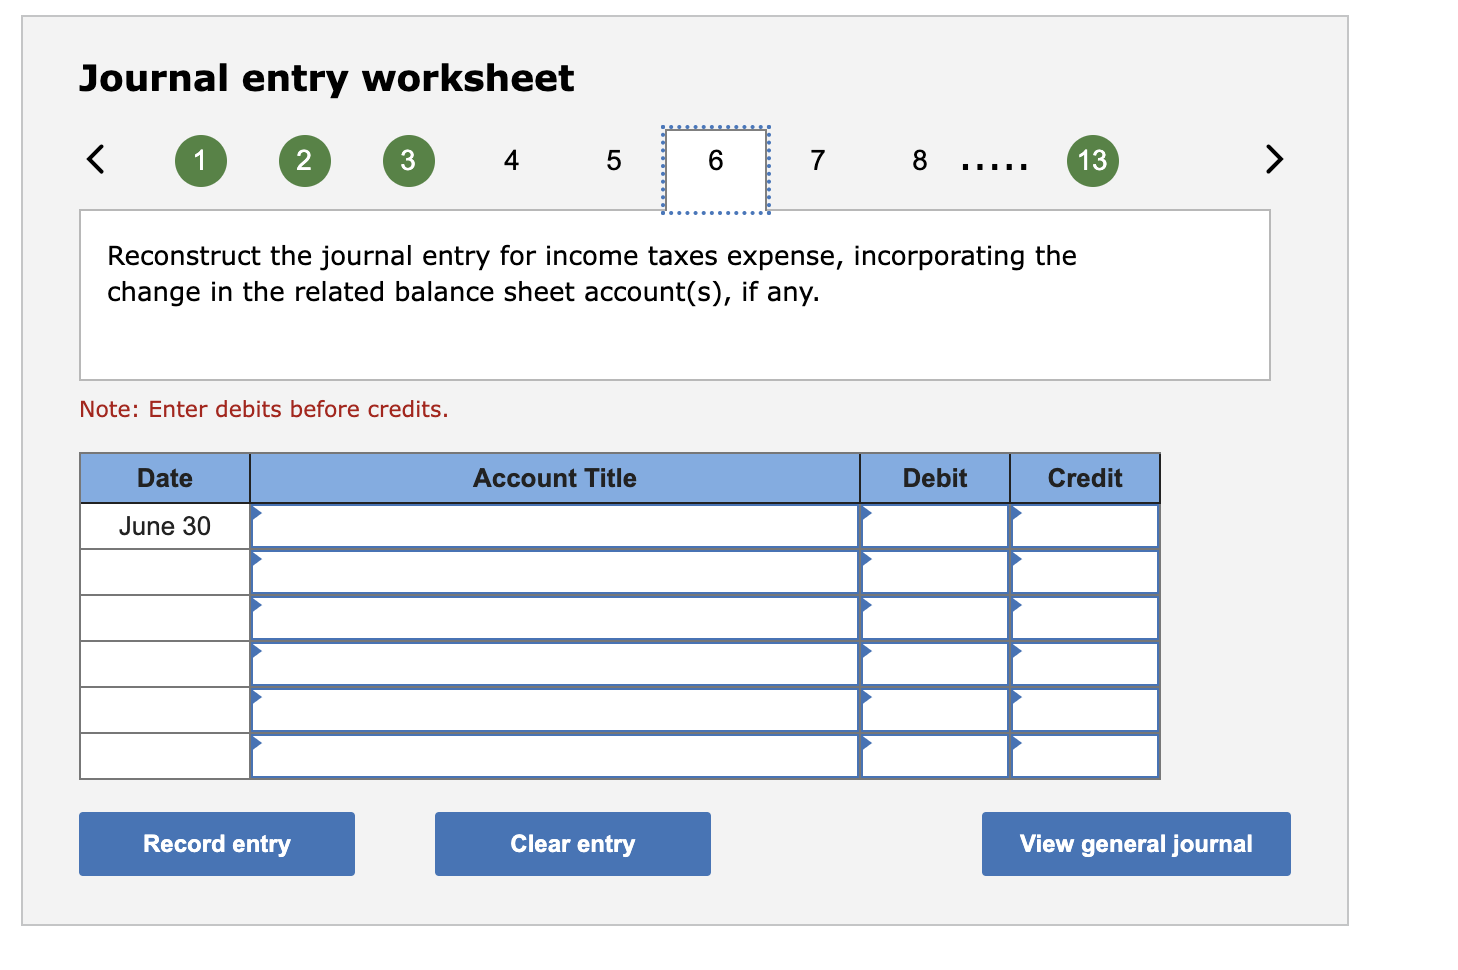Image resolution: width=1458 pixels, height=970 pixels.
Task: Select step 3 circle in navigation
Action: pyautogui.click(x=408, y=160)
